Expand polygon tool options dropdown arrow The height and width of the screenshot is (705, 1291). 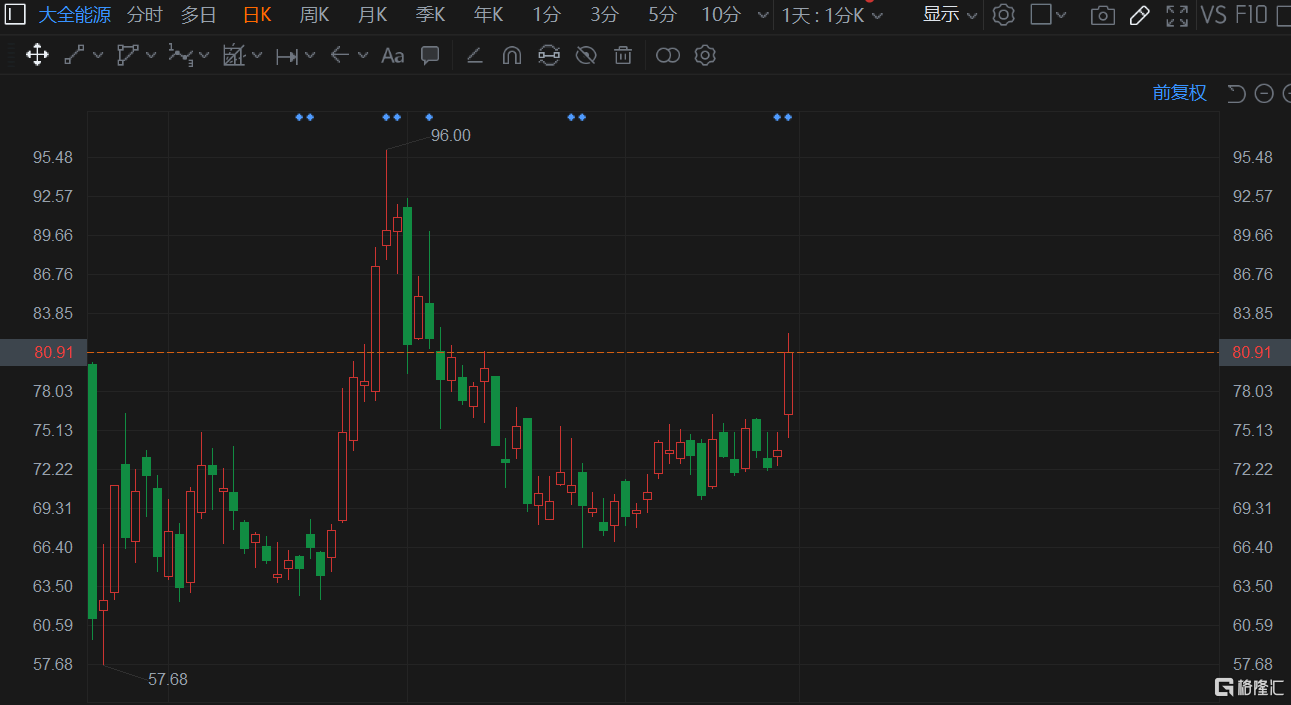151,56
